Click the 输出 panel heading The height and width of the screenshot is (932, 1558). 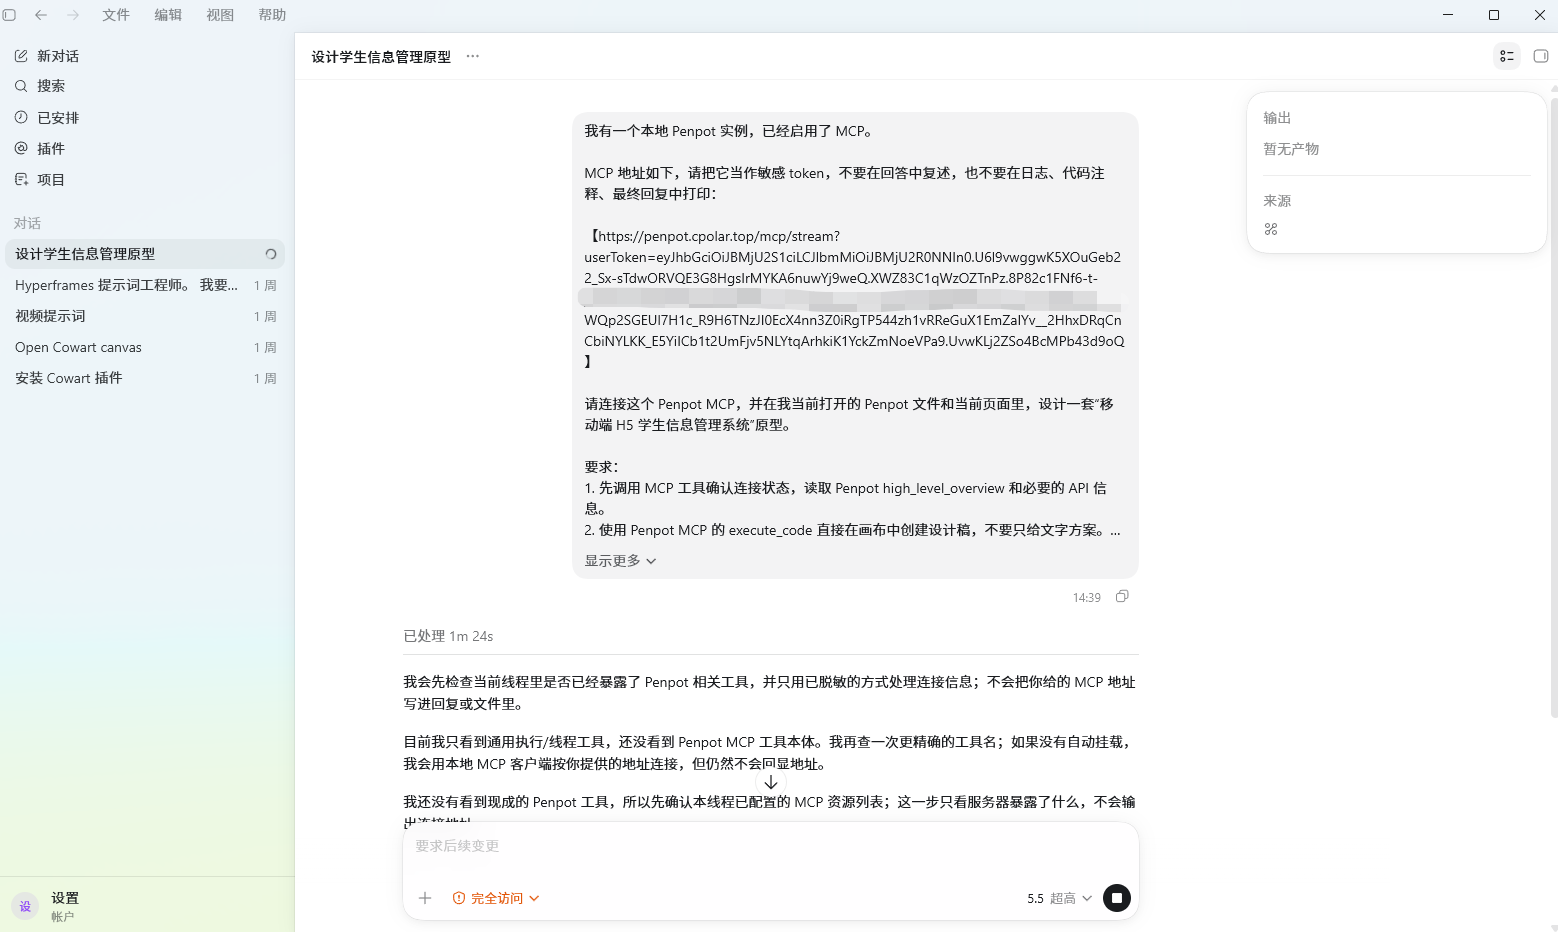click(1277, 118)
